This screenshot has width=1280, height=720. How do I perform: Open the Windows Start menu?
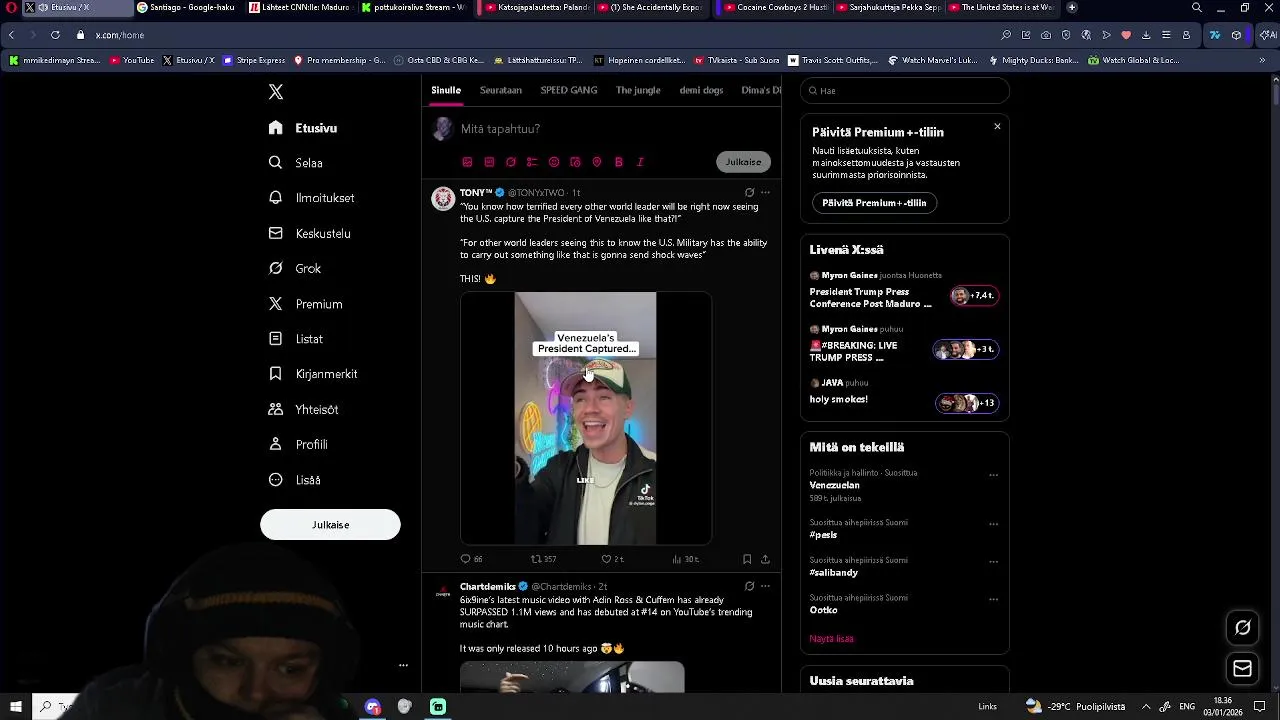(16, 707)
